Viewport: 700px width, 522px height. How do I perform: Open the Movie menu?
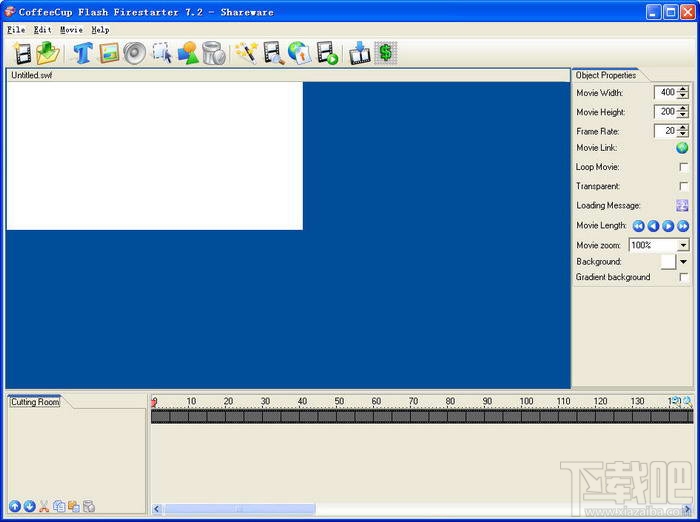tap(71, 30)
